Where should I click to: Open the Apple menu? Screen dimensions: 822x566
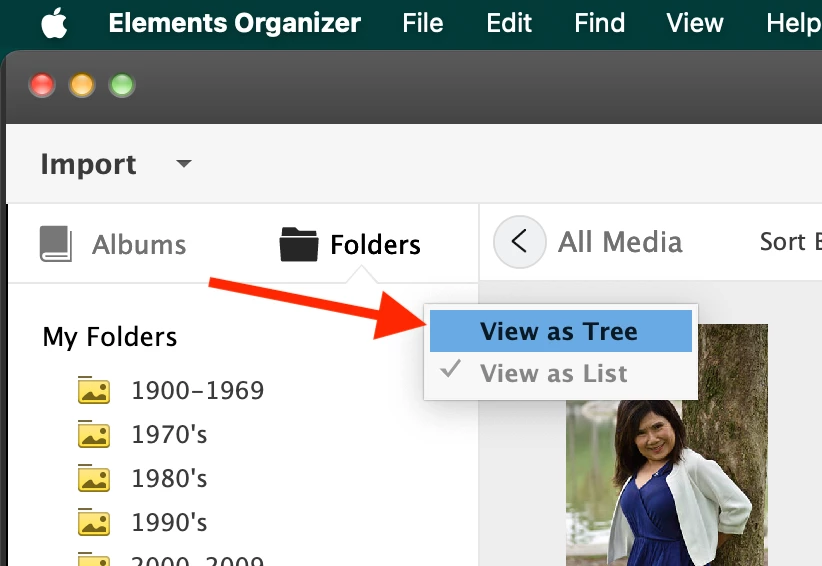(54, 23)
